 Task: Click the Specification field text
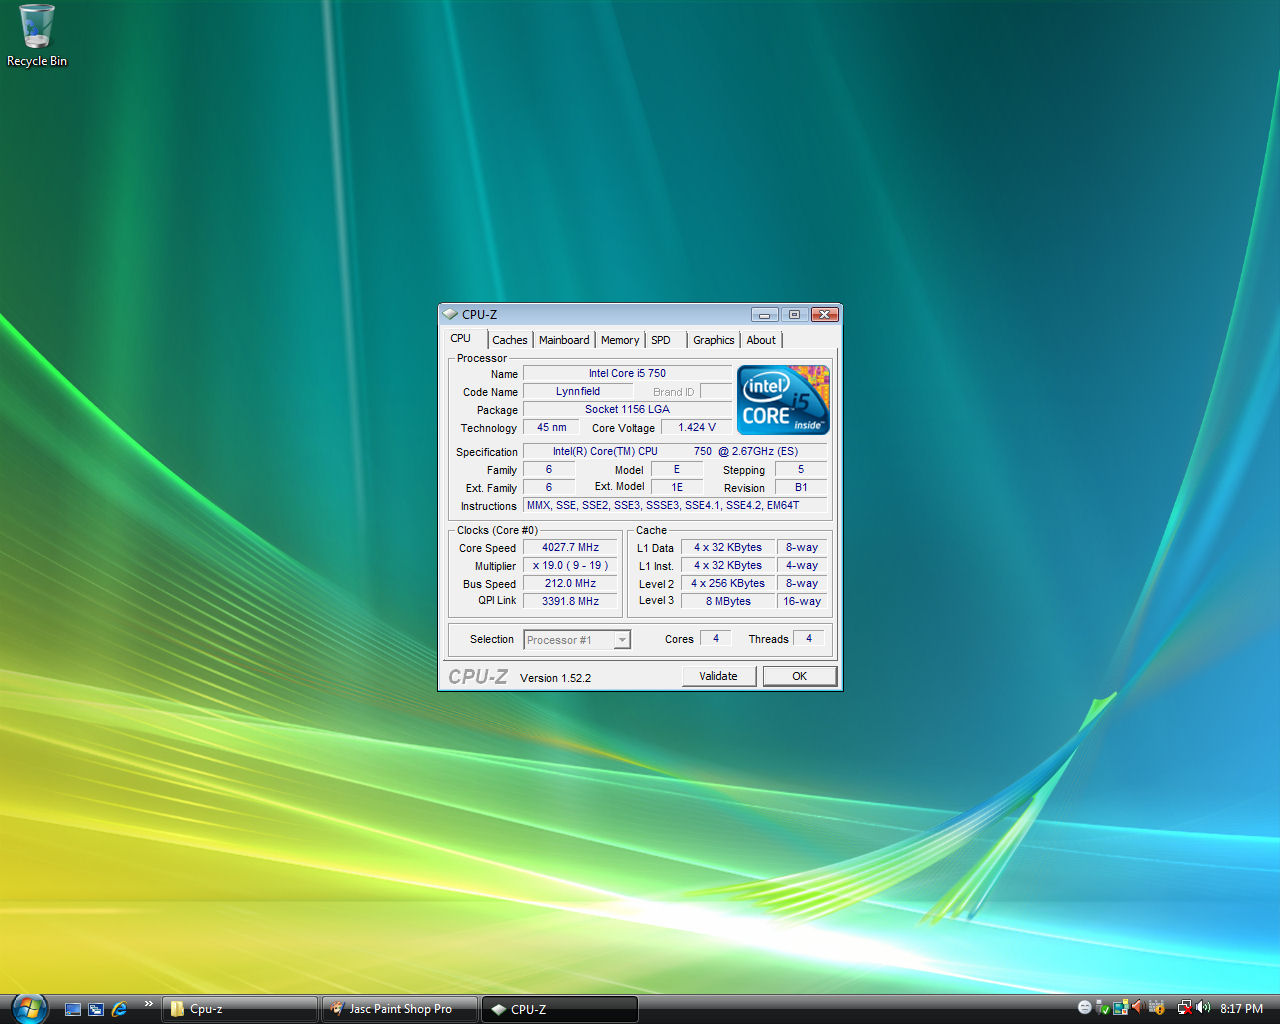[675, 451]
